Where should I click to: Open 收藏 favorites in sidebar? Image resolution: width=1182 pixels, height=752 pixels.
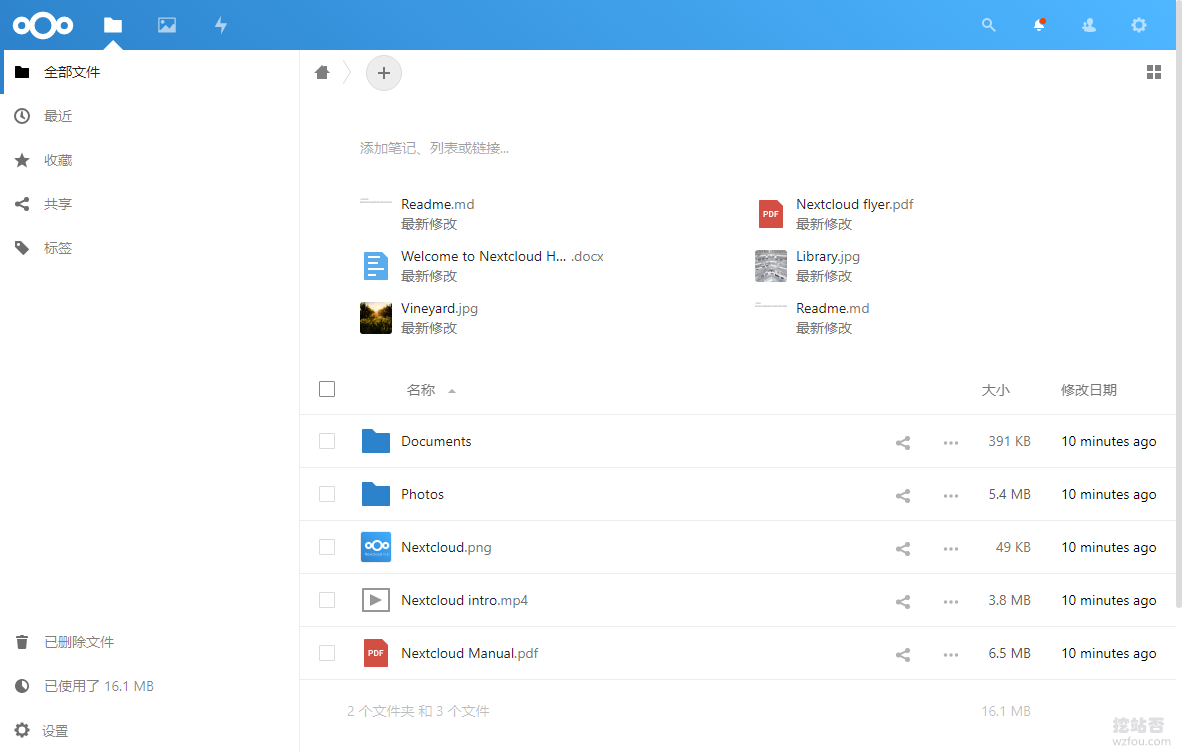point(151,160)
